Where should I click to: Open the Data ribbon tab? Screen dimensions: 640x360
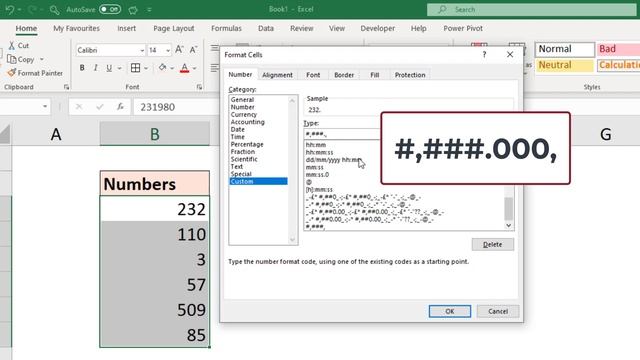tap(266, 28)
